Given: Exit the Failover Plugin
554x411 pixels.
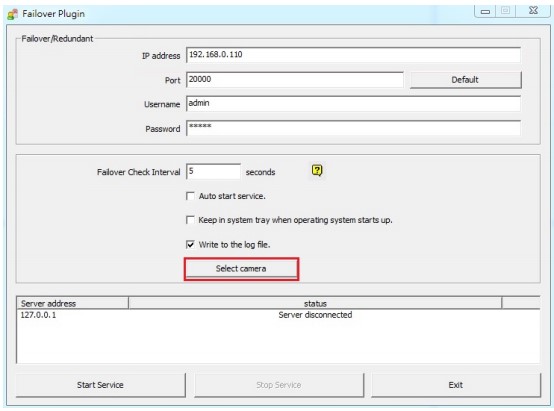Looking at the screenshot, I should pyautogui.click(x=456, y=385).
